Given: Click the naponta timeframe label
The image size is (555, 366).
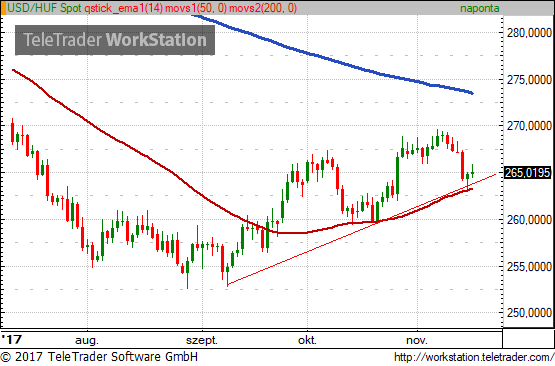Looking at the screenshot, I should coord(480,8).
